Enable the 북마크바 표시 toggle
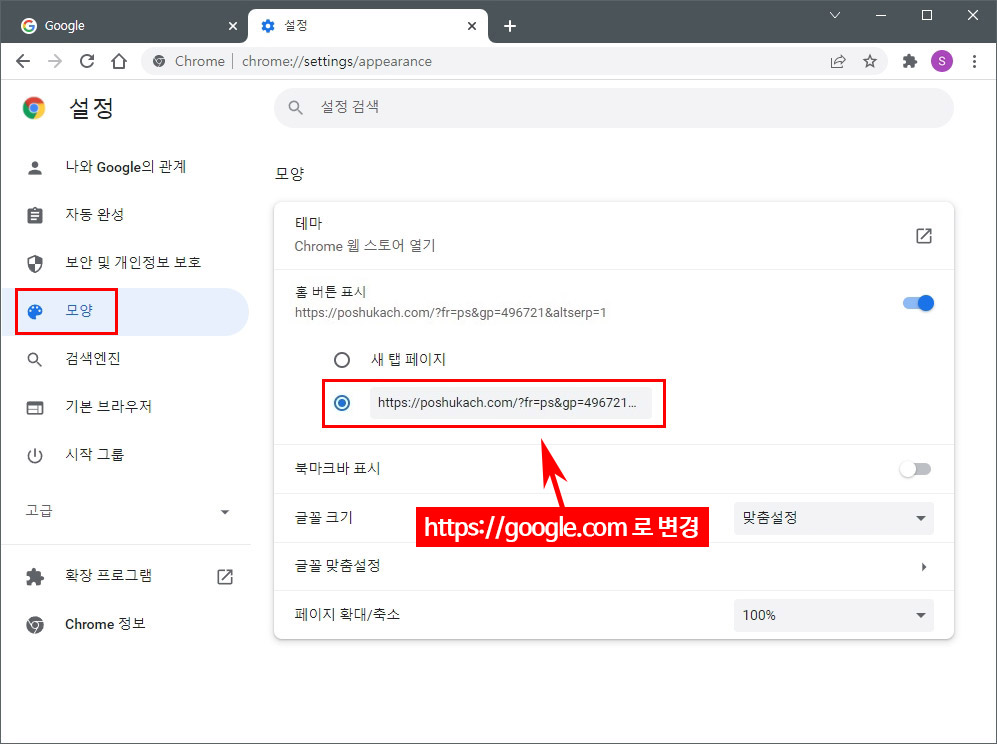The height and width of the screenshot is (744, 997). pos(916,469)
